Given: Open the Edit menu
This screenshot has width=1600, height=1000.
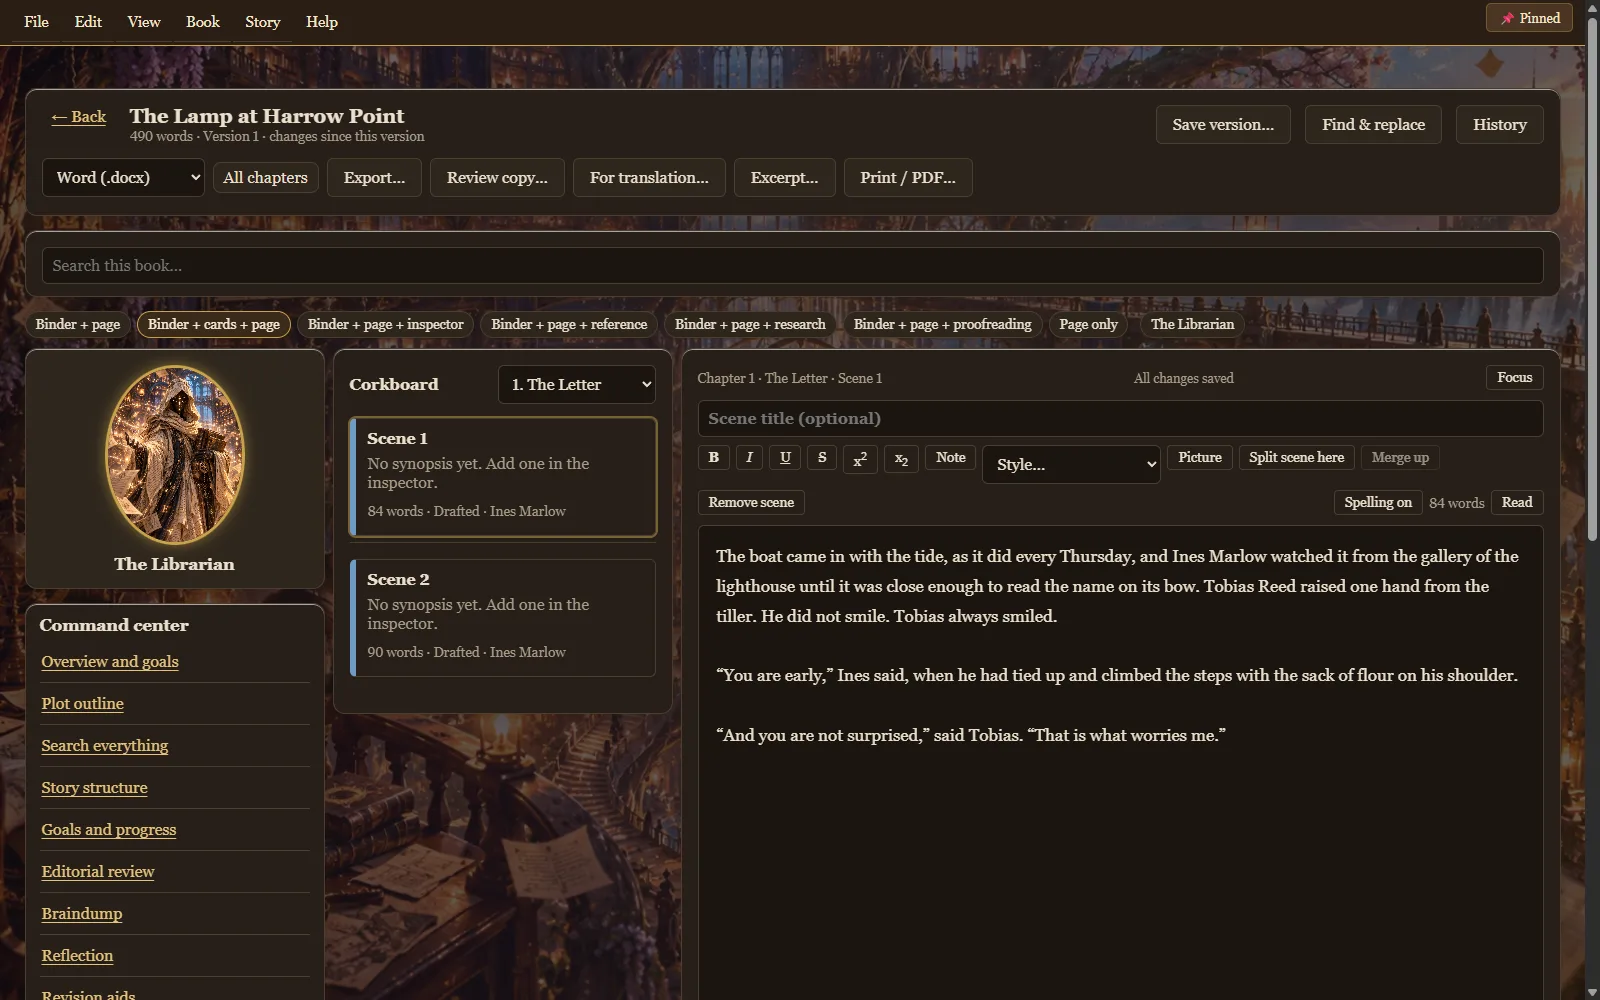Looking at the screenshot, I should 88,21.
